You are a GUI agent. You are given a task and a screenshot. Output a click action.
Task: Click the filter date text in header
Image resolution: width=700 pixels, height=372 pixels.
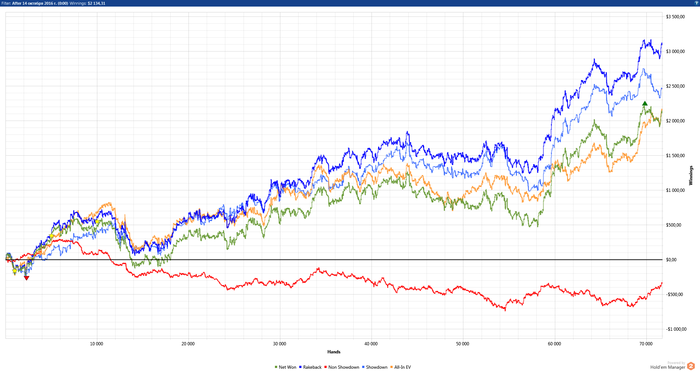click(40, 3)
